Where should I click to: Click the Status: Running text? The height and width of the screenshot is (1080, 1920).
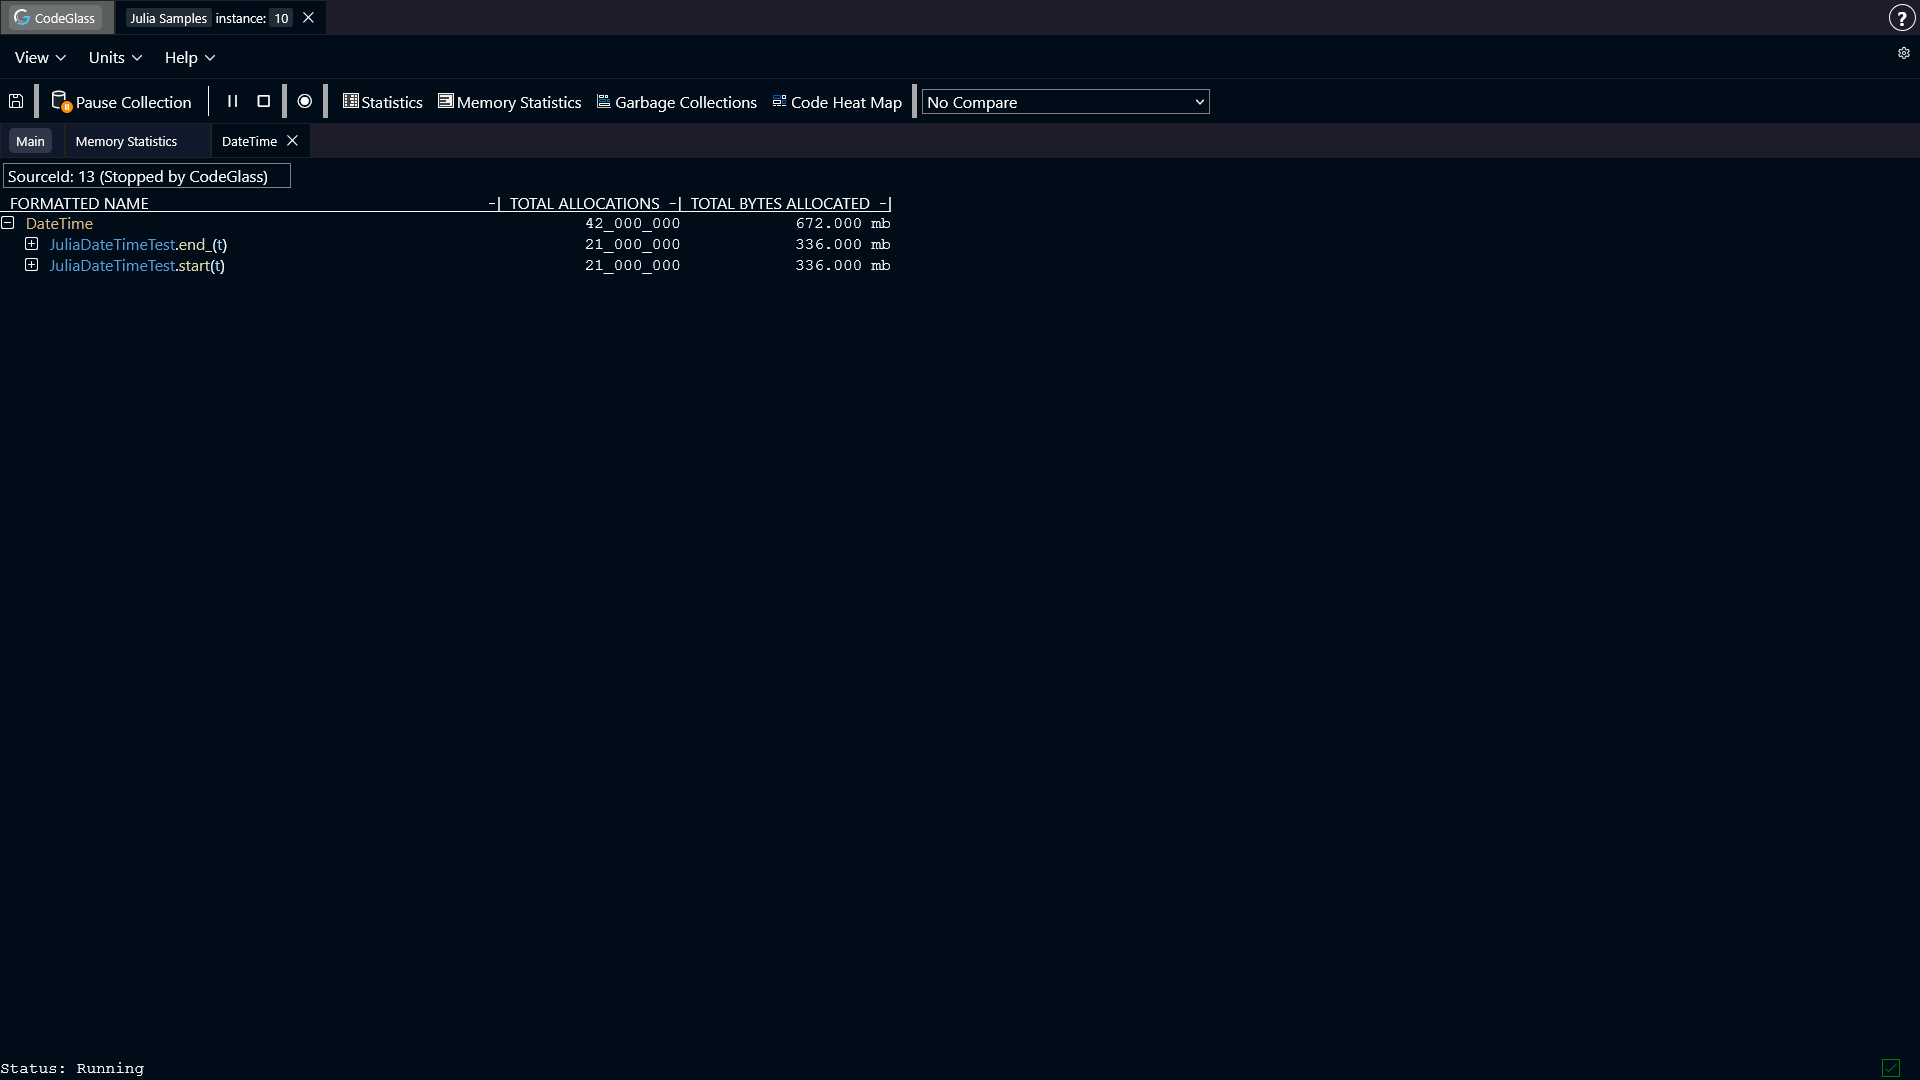pyautogui.click(x=72, y=1068)
